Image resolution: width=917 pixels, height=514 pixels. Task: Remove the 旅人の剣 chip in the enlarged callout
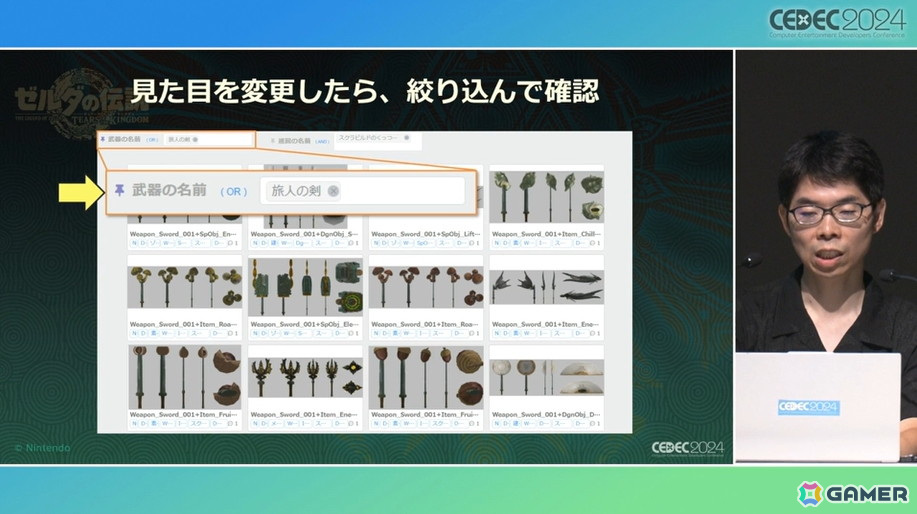point(333,191)
